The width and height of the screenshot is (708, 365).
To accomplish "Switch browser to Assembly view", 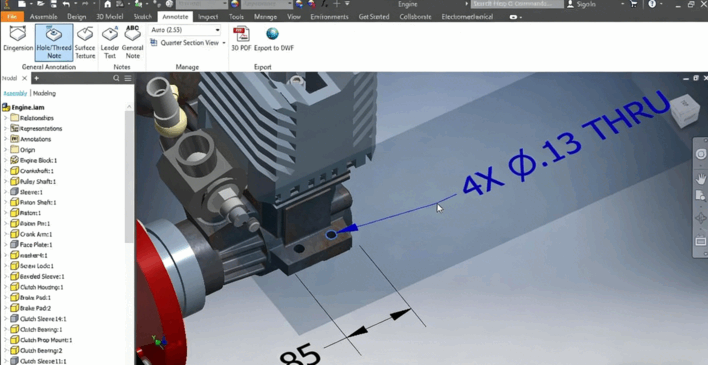I will 15,93.
